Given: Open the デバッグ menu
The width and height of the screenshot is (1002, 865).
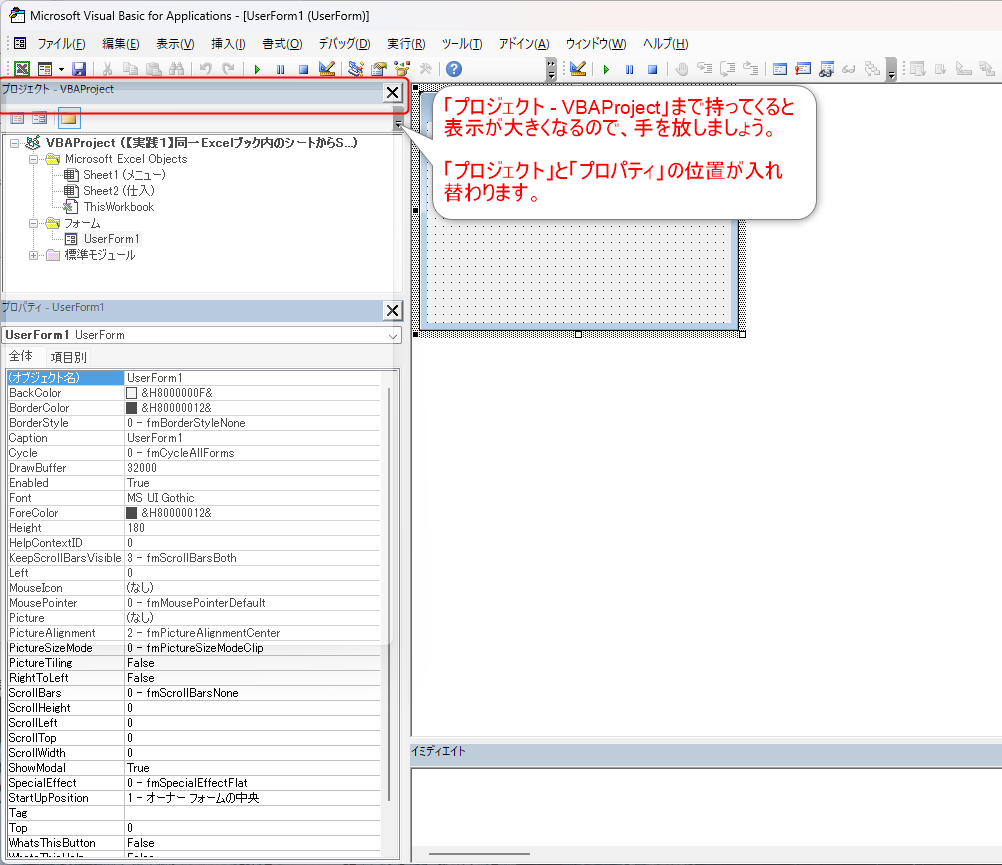Looking at the screenshot, I should (344, 43).
